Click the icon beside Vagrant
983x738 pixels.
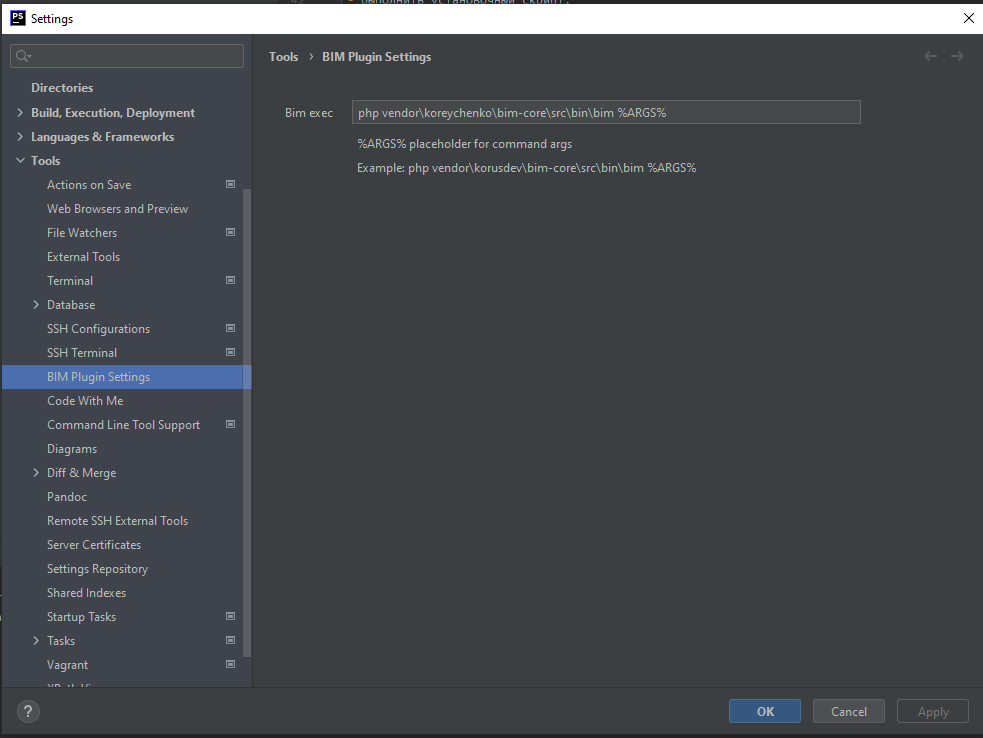pyautogui.click(x=230, y=664)
